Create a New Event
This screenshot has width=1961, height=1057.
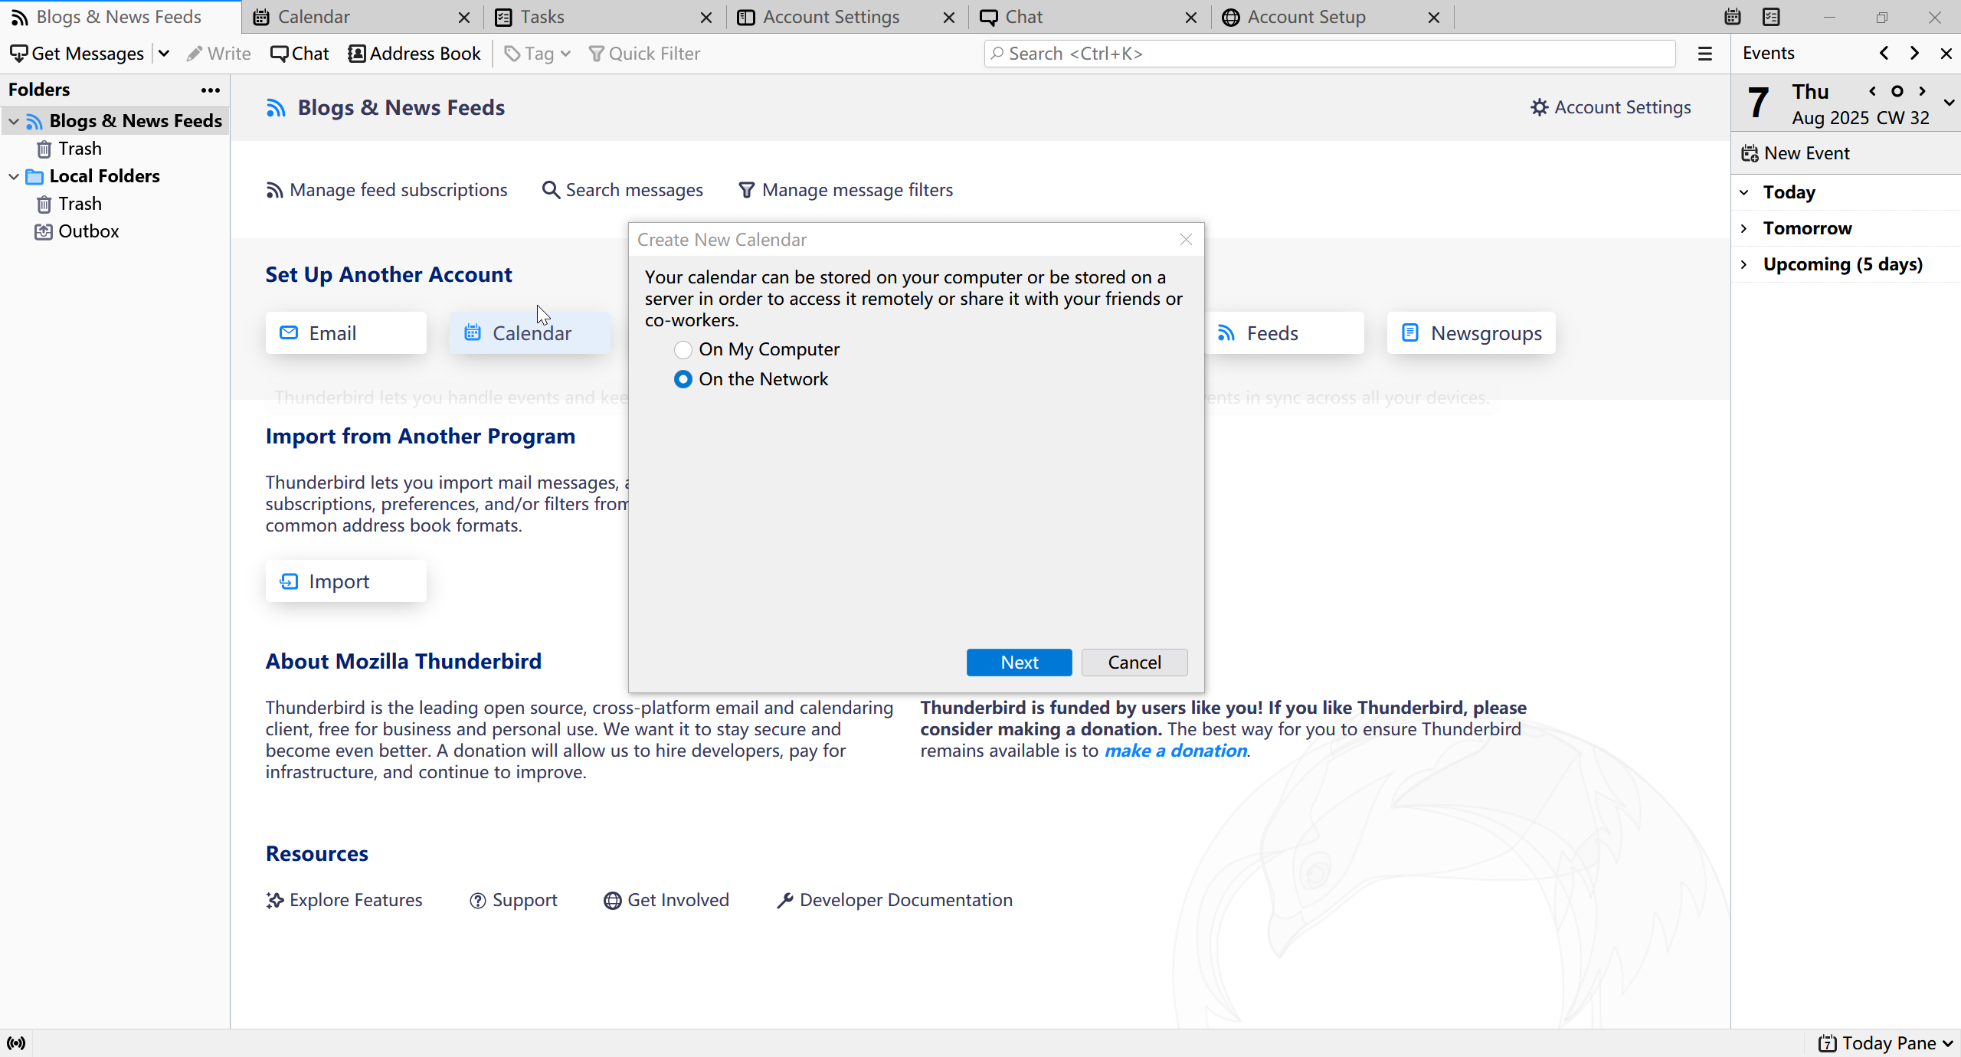click(1796, 153)
